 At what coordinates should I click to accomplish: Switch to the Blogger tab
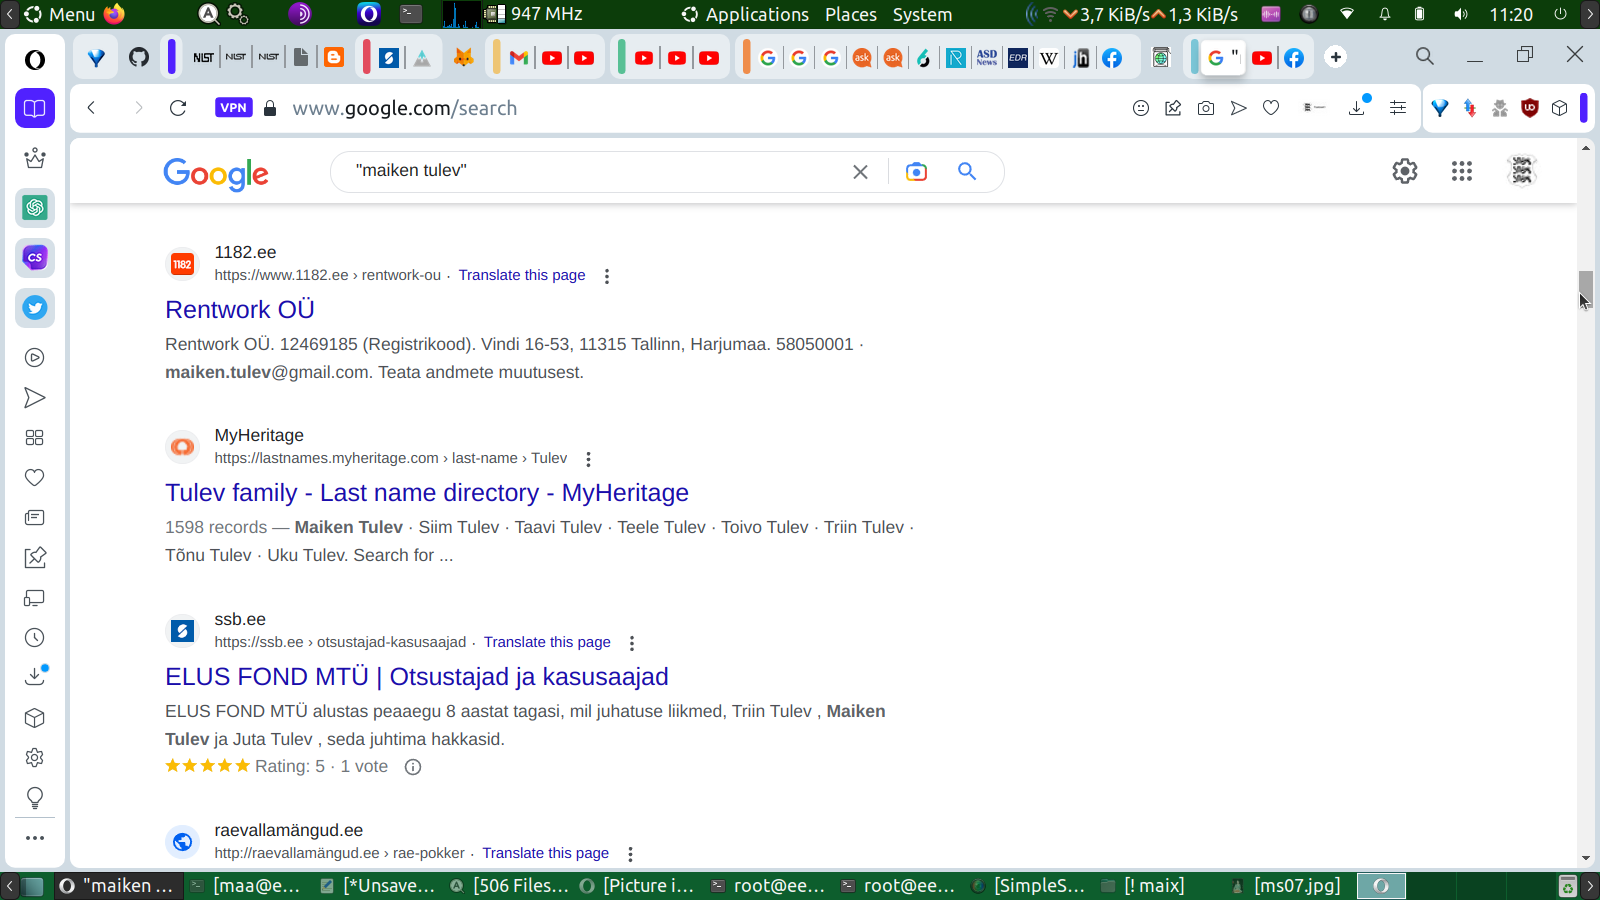coord(334,58)
